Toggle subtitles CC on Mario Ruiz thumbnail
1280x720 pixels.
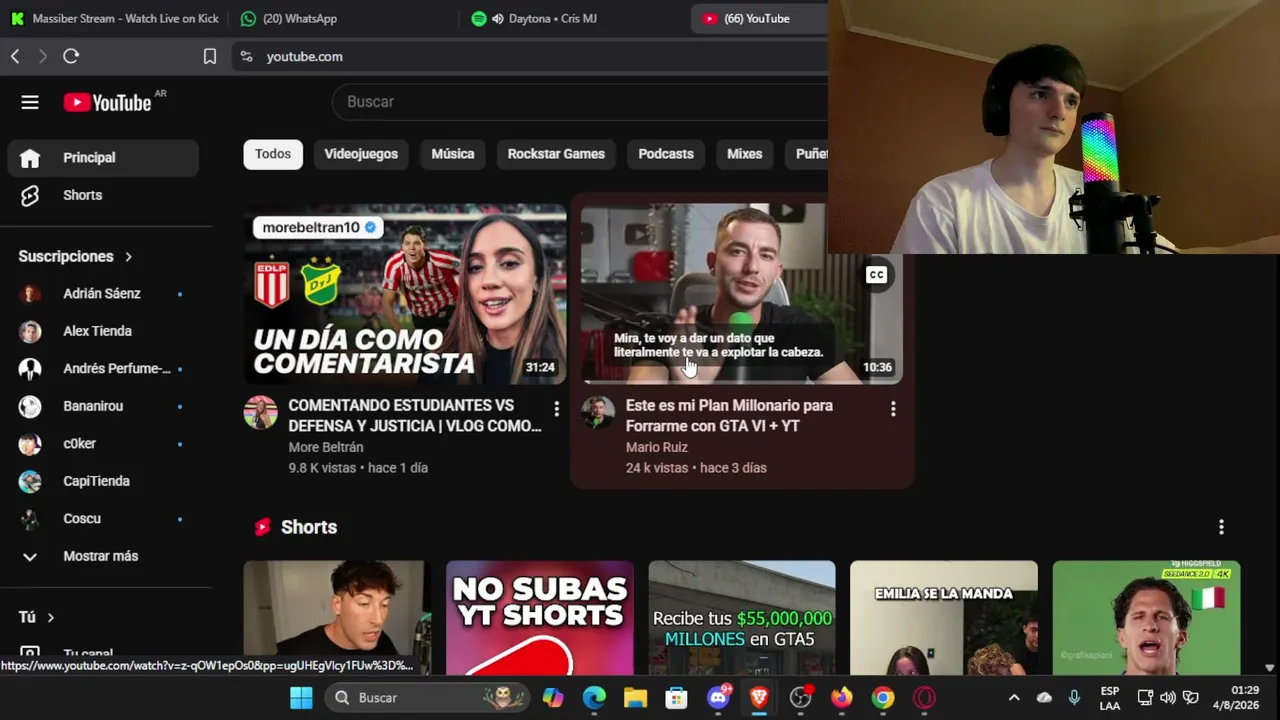pyautogui.click(x=876, y=275)
